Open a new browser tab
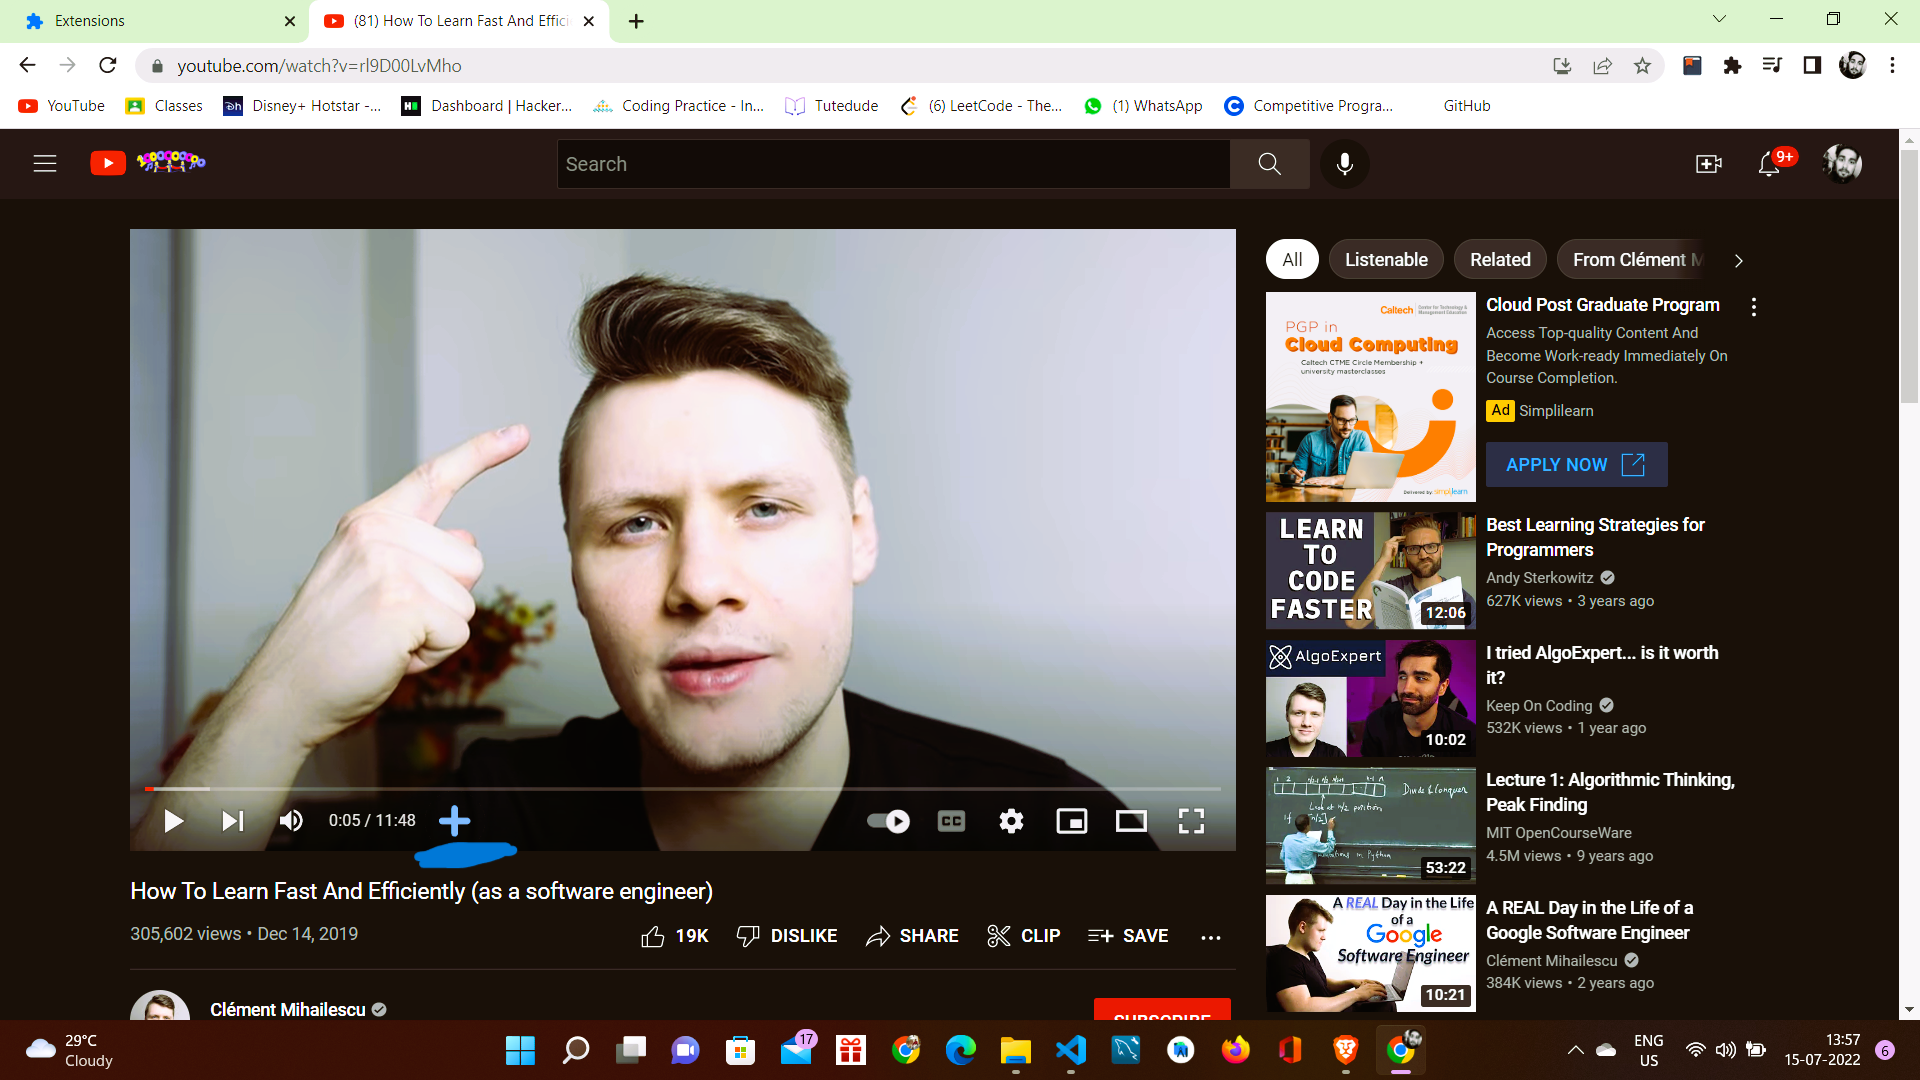Screen dimensions: 1920x1080 (x=636, y=21)
